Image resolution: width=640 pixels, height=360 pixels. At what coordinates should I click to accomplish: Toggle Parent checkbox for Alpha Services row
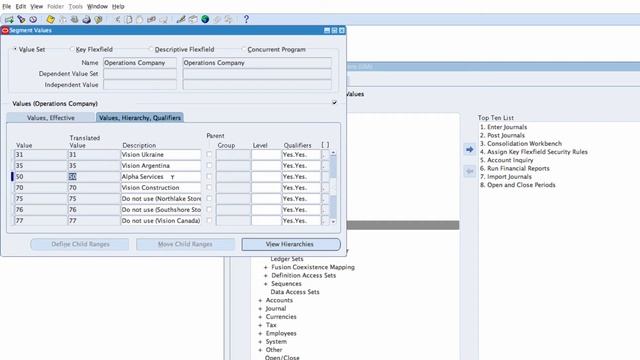[x=209, y=176]
